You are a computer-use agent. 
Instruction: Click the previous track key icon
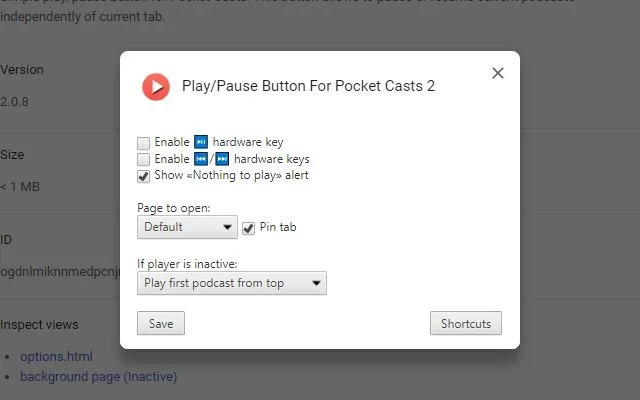(x=200, y=159)
